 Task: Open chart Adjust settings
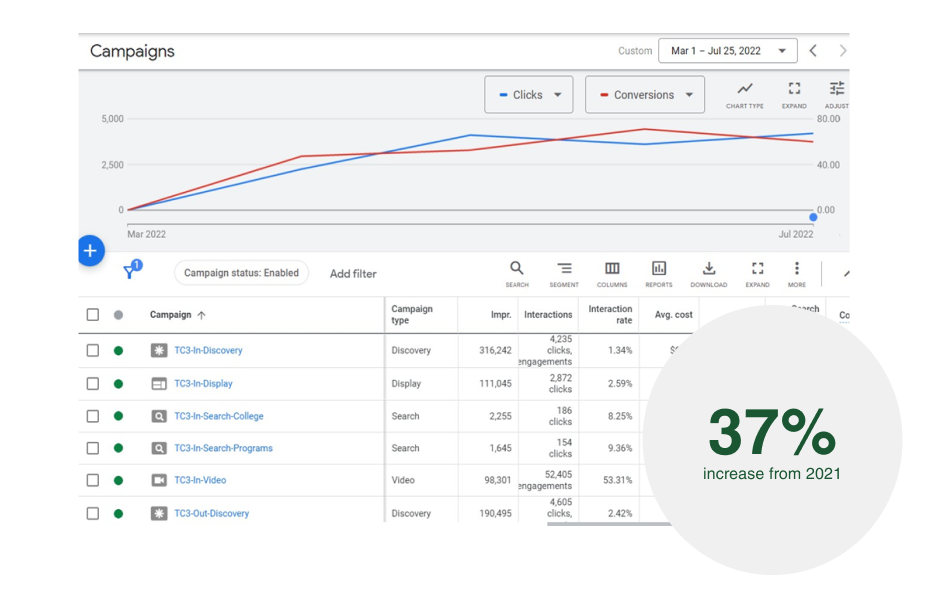tap(837, 95)
